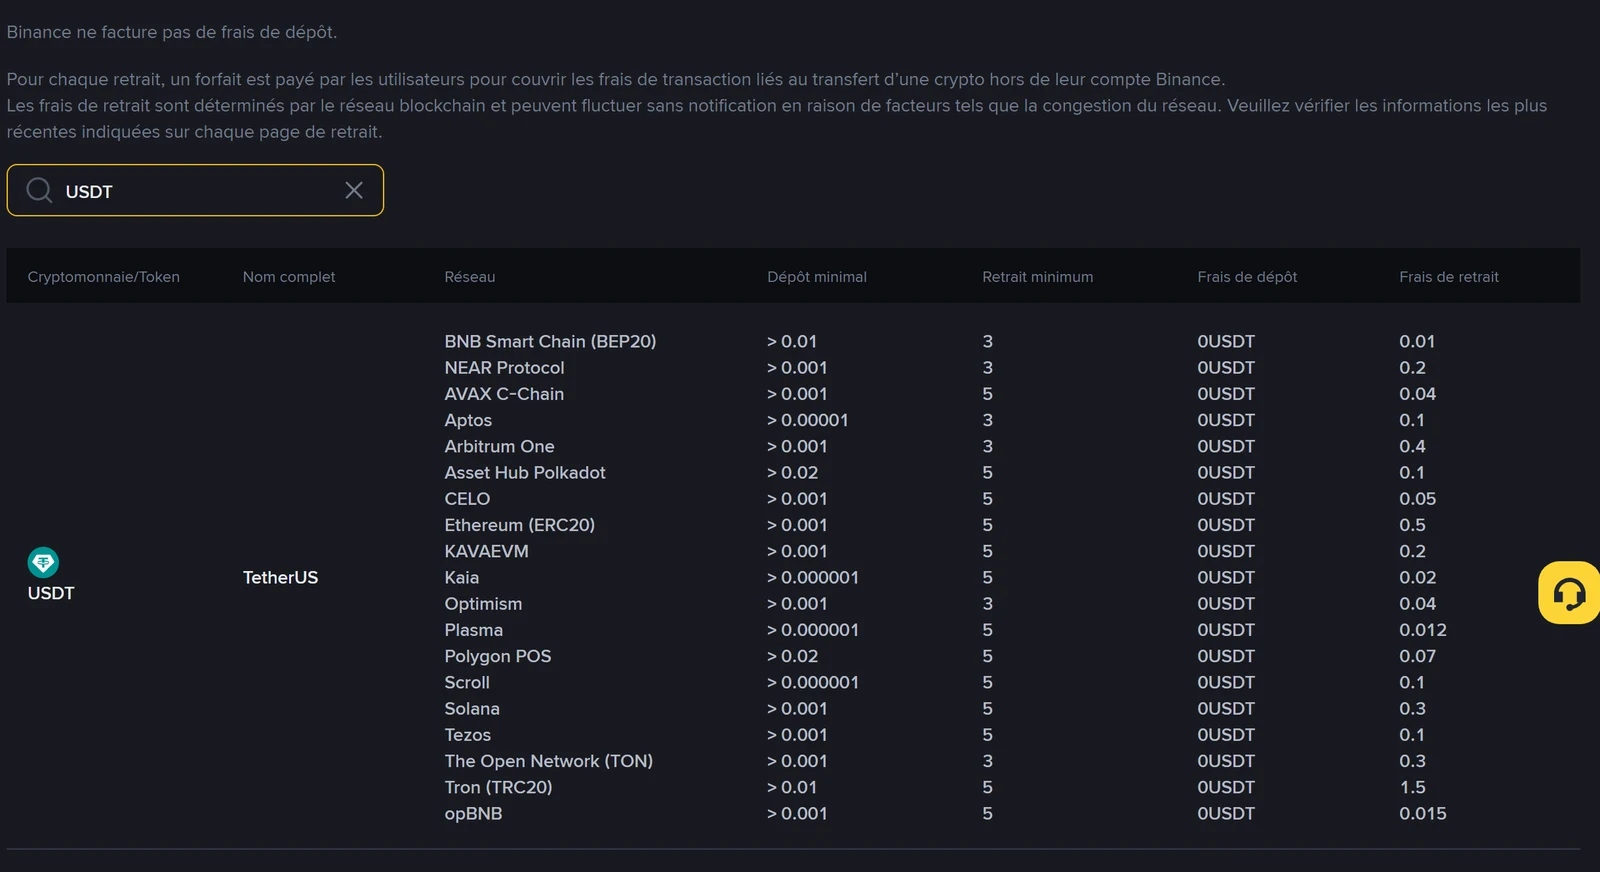Click the 0.012 withdrawal fee for Plasma
The height and width of the screenshot is (872, 1600).
pyautogui.click(x=1423, y=630)
